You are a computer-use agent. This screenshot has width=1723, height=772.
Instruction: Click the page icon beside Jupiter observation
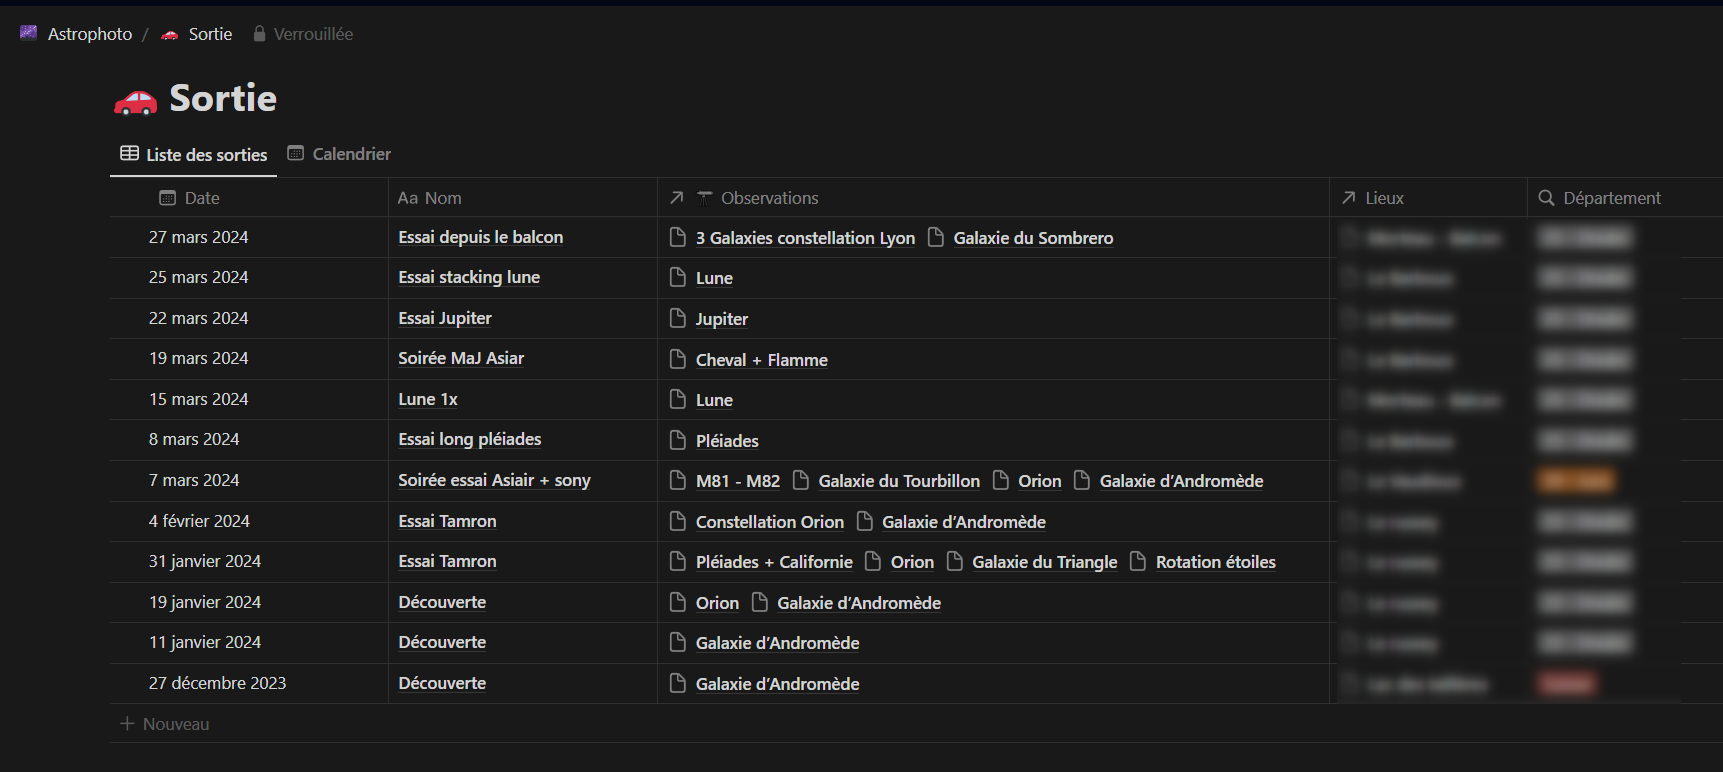point(678,319)
